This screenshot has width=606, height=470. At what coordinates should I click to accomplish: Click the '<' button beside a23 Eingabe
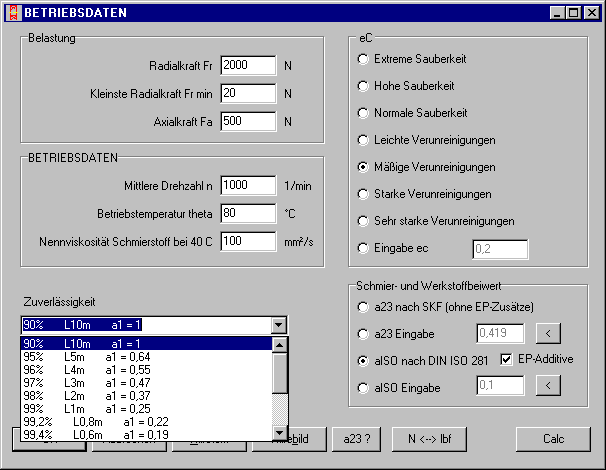click(550, 333)
